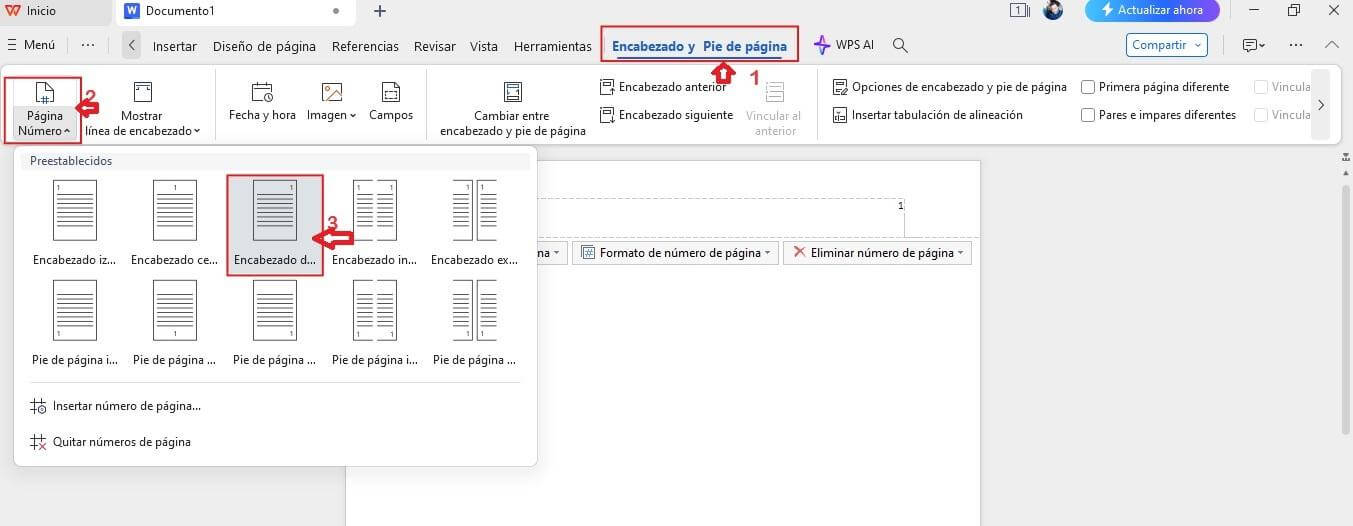Click the more options dots next to Menú
Image resolution: width=1353 pixels, height=526 pixels.
click(88, 45)
